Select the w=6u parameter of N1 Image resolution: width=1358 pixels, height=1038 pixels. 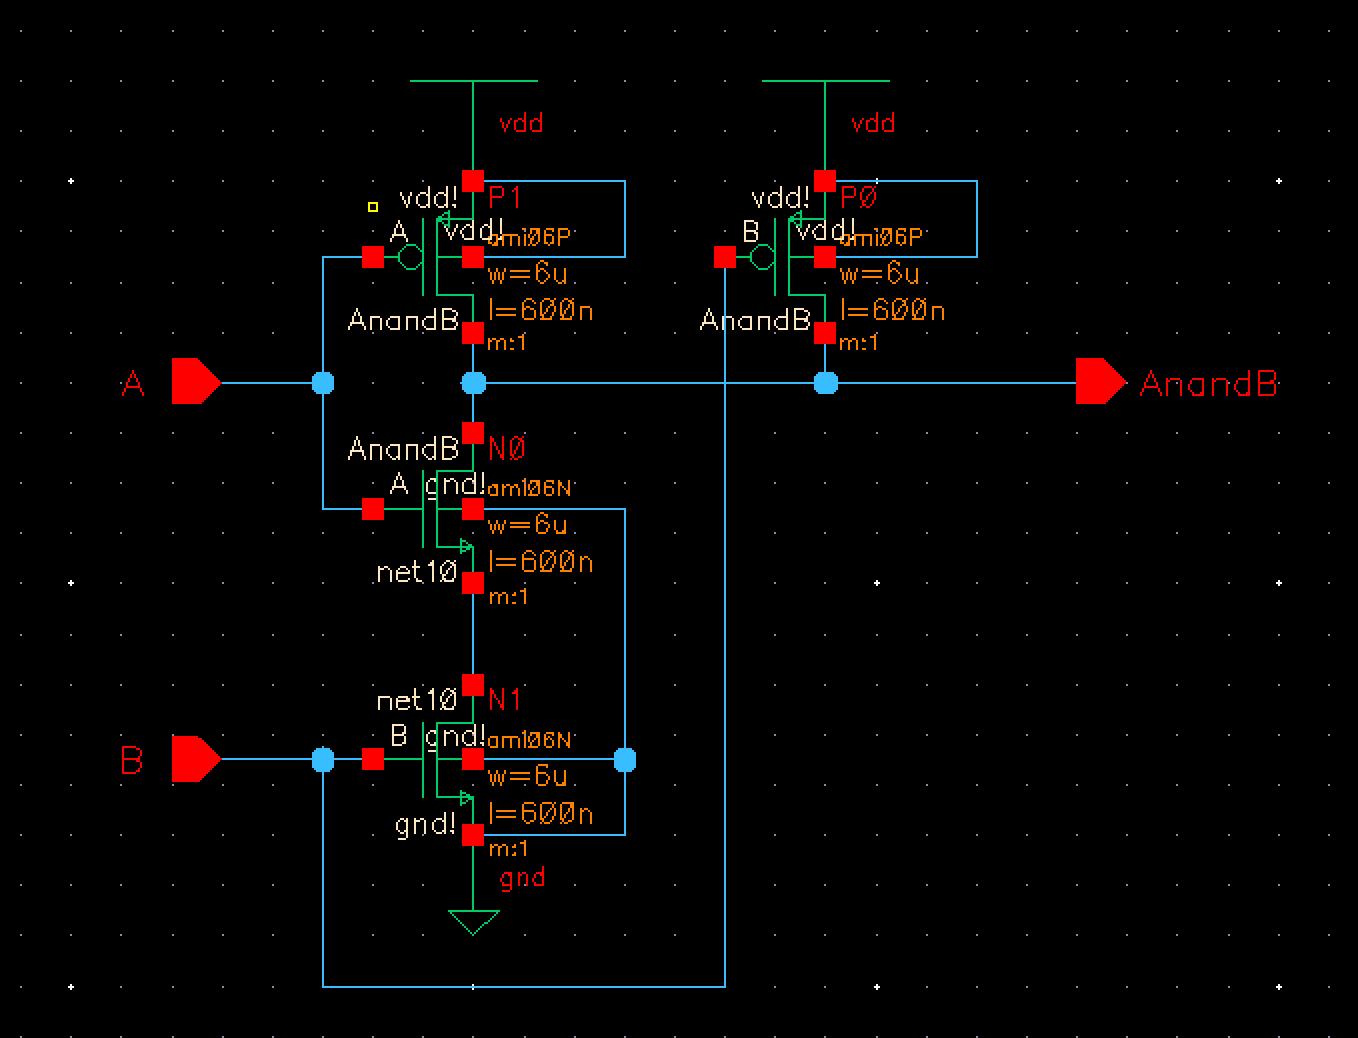point(528,777)
